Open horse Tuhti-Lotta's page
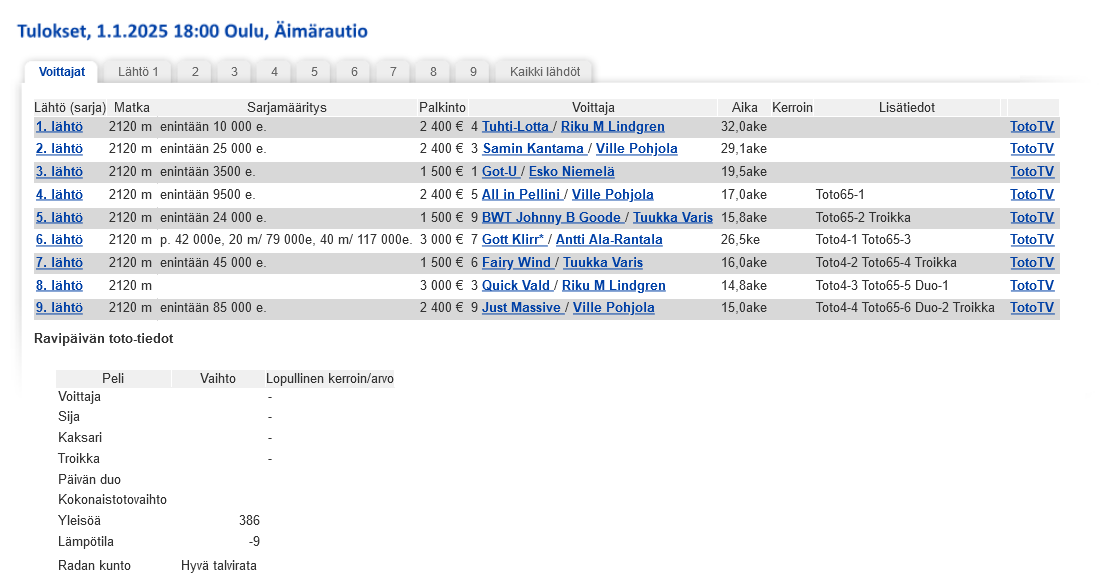This screenshot has width=1116, height=582. (x=515, y=127)
